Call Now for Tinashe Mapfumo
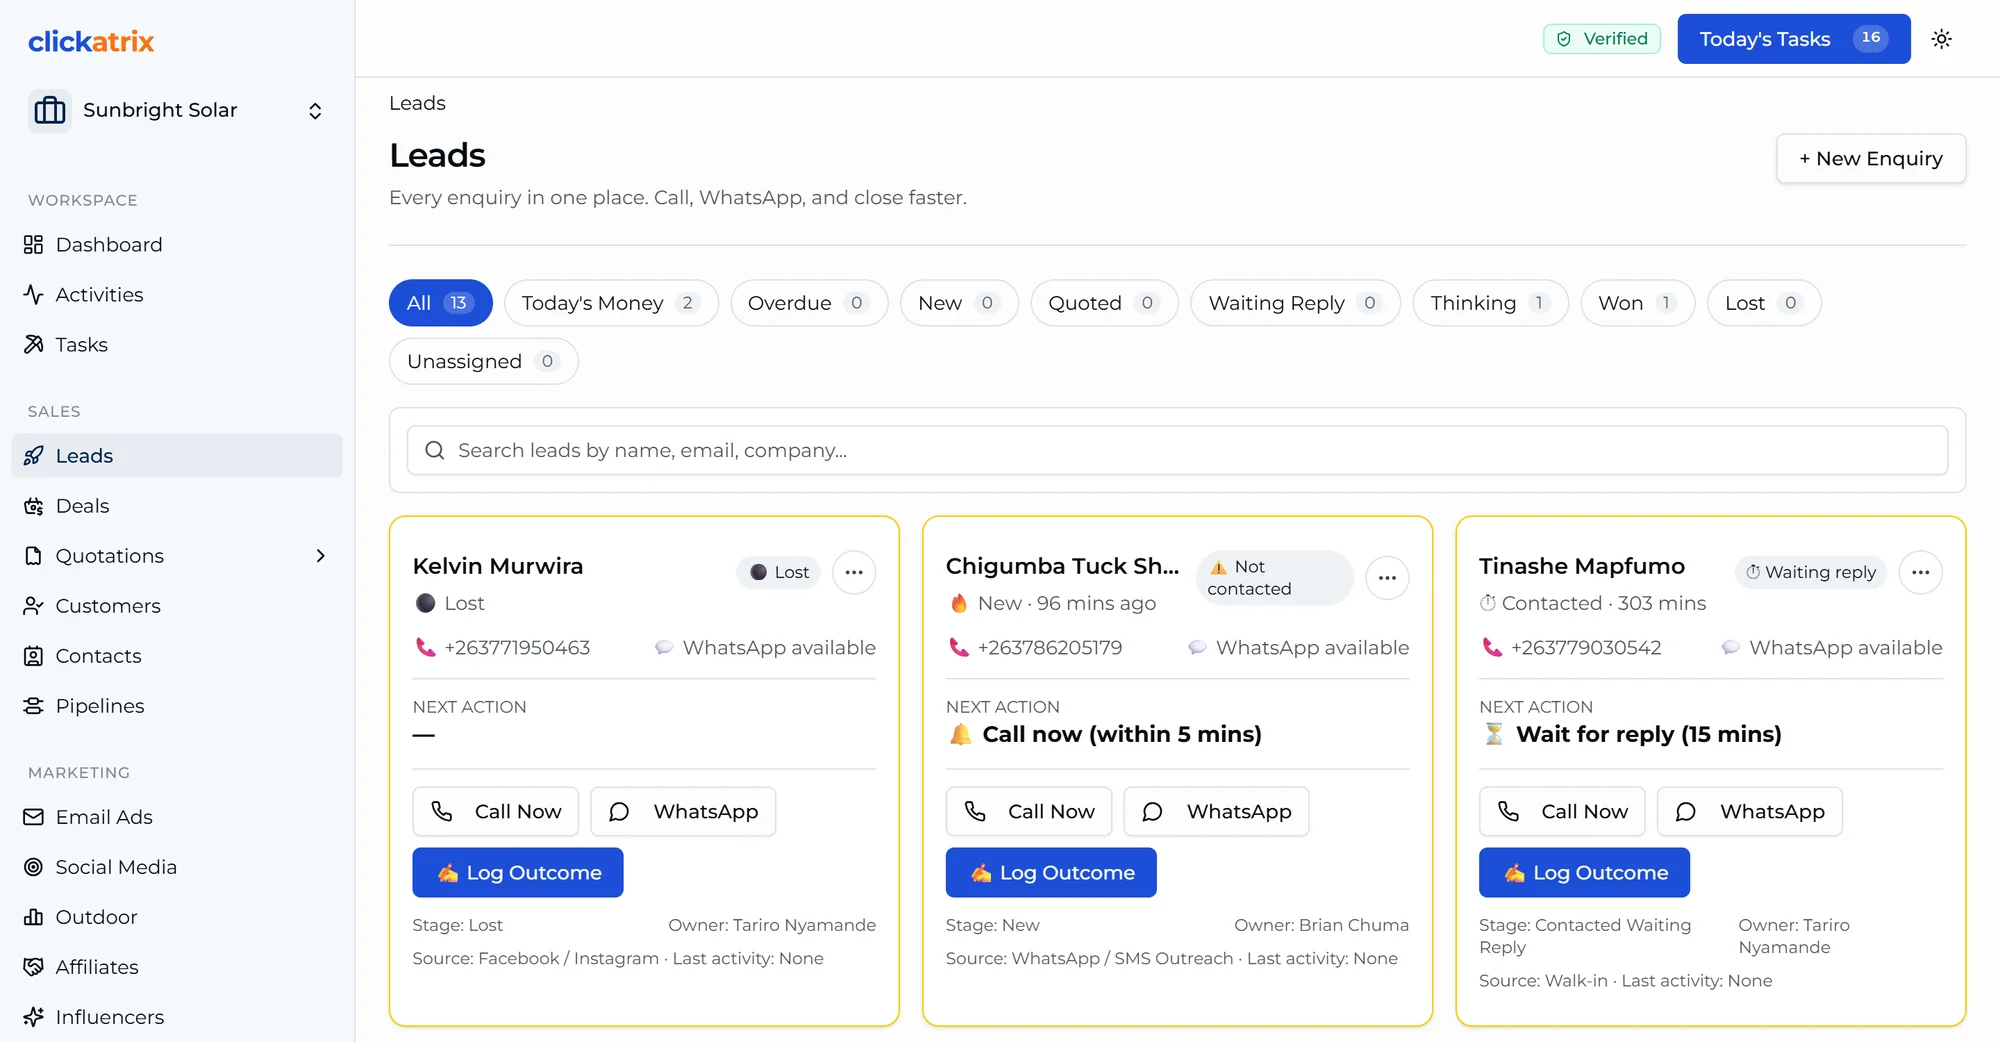Image resolution: width=2000 pixels, height=1042 pixels. 1562,812
